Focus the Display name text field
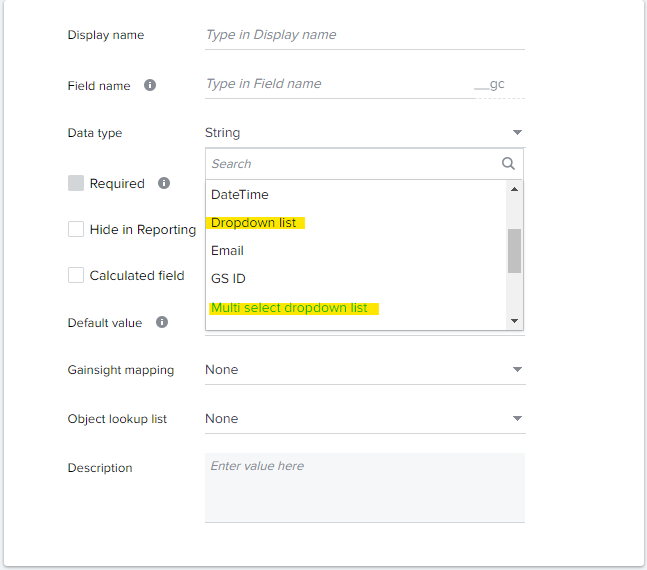This screenshot has height=570, width=647. tap(365, 35)
